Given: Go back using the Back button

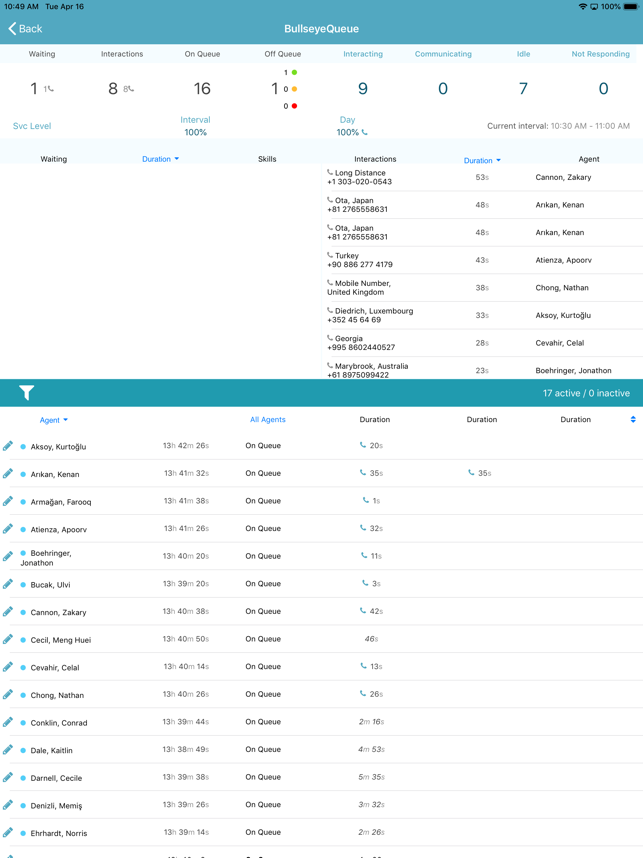Looking at the screenshot, I should pyautogui.click(x=25, y=28).
